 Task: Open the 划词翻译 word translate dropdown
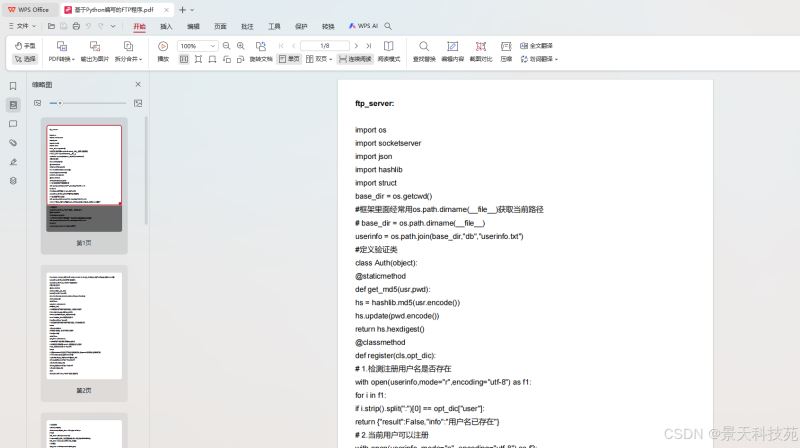pyautogui.click(x=539, y=59)
